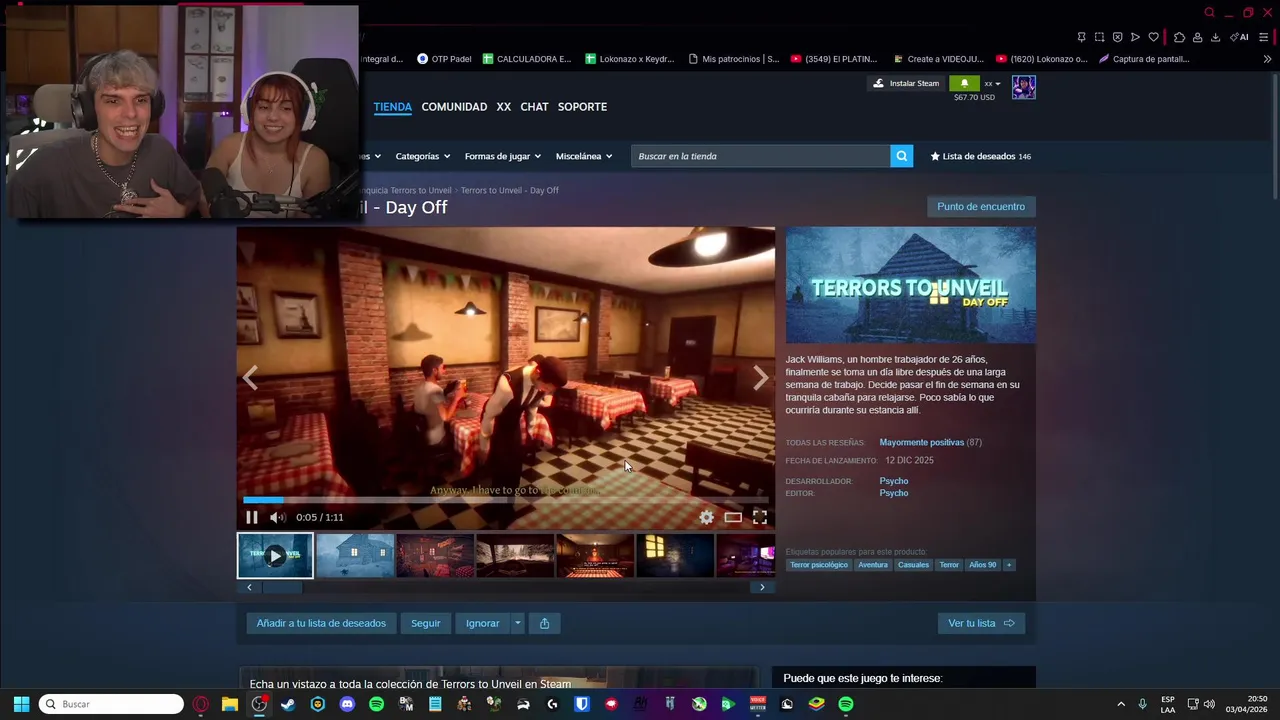Open the TIENDA tab
1280x720 pixels.
click(x=392, y=107)
